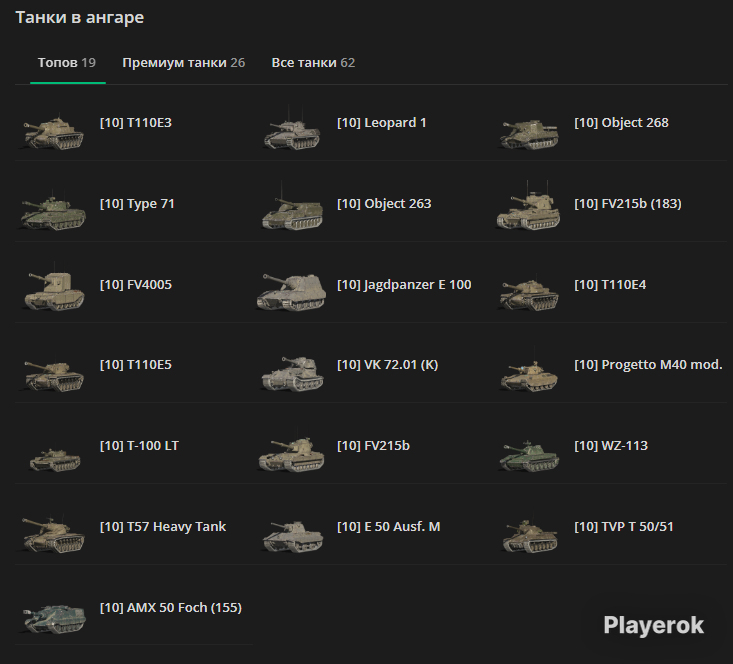The width and height of the screenshot is (733, 664).
Task: Select the '[10] Object 263' label
Action: pyautogui.click(x=384, y=204)
